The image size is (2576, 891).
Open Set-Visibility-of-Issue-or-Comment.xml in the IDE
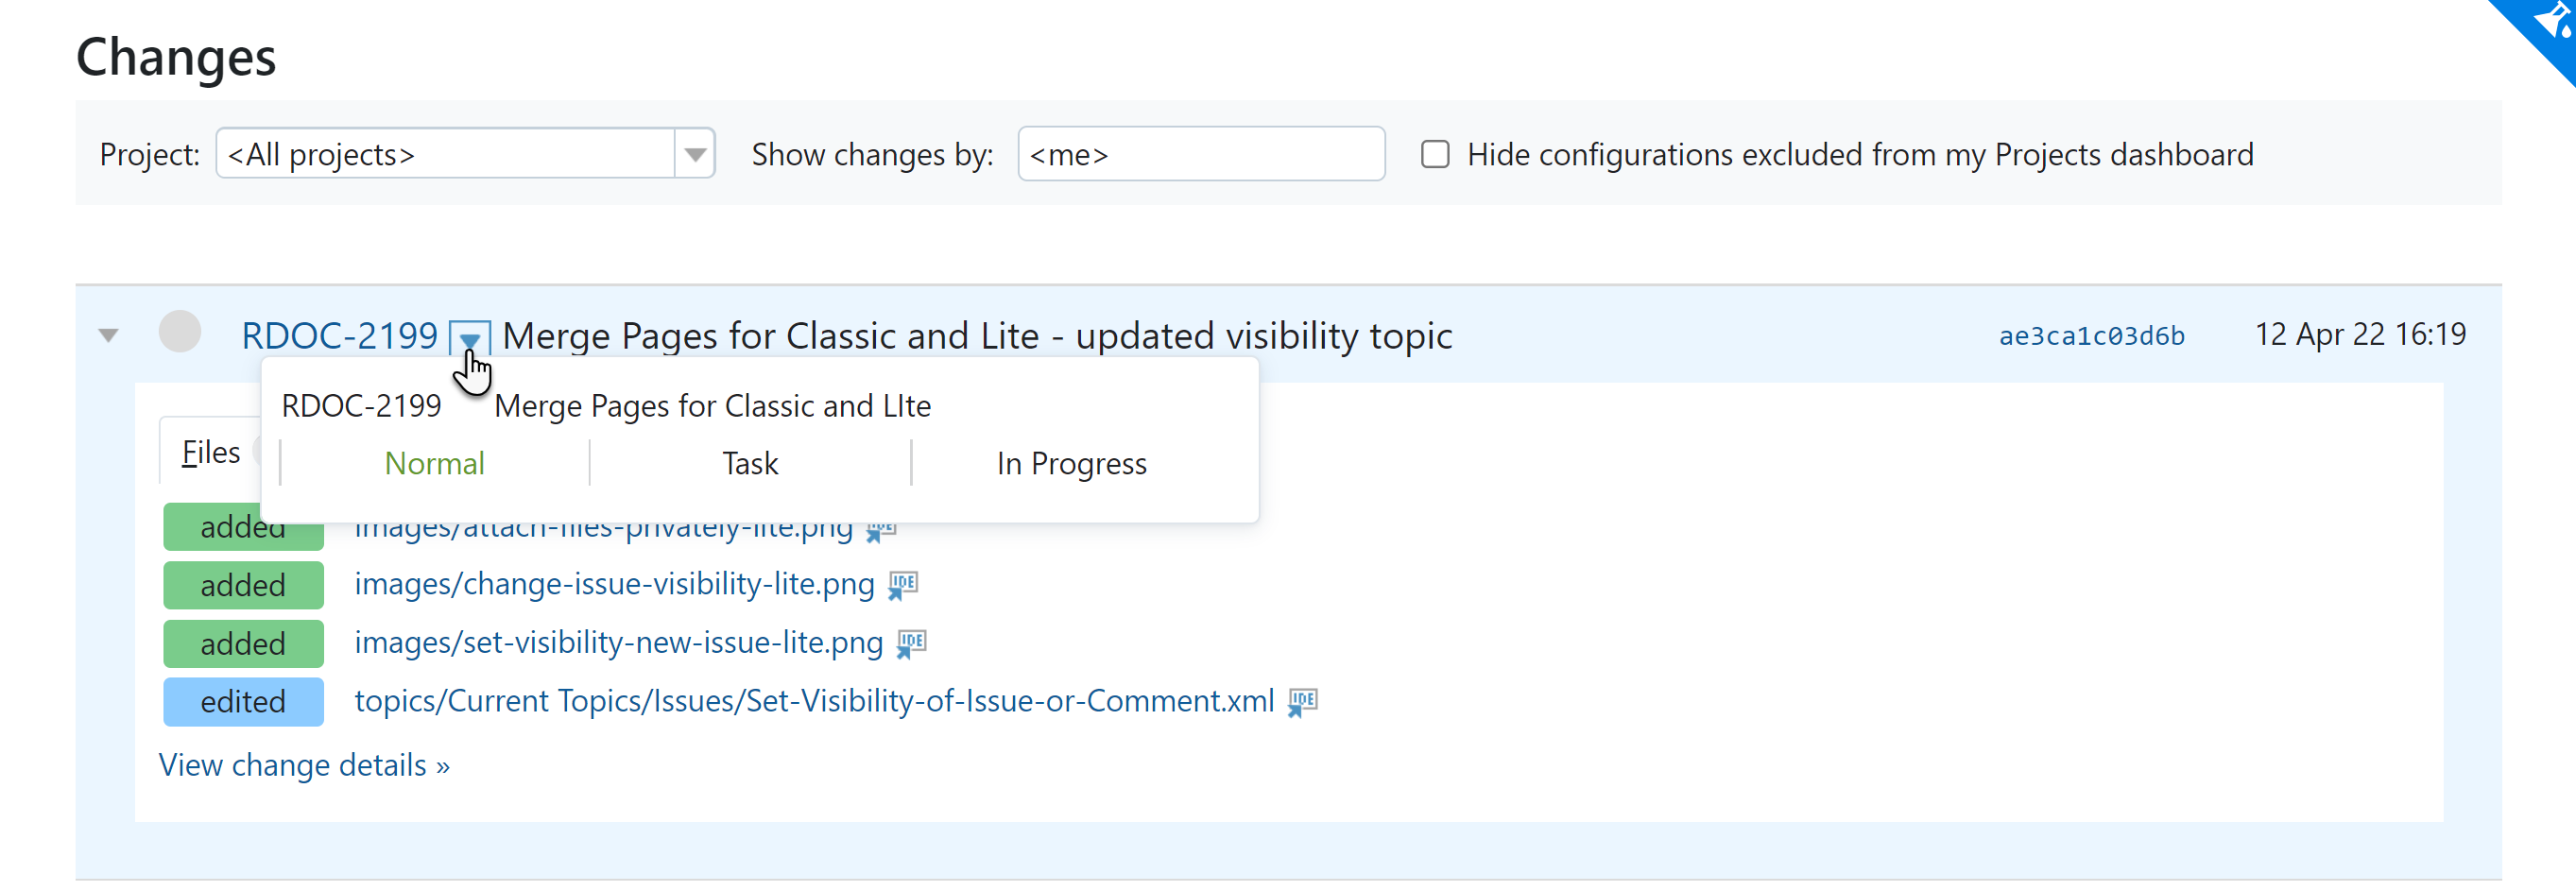[1301, 702]
